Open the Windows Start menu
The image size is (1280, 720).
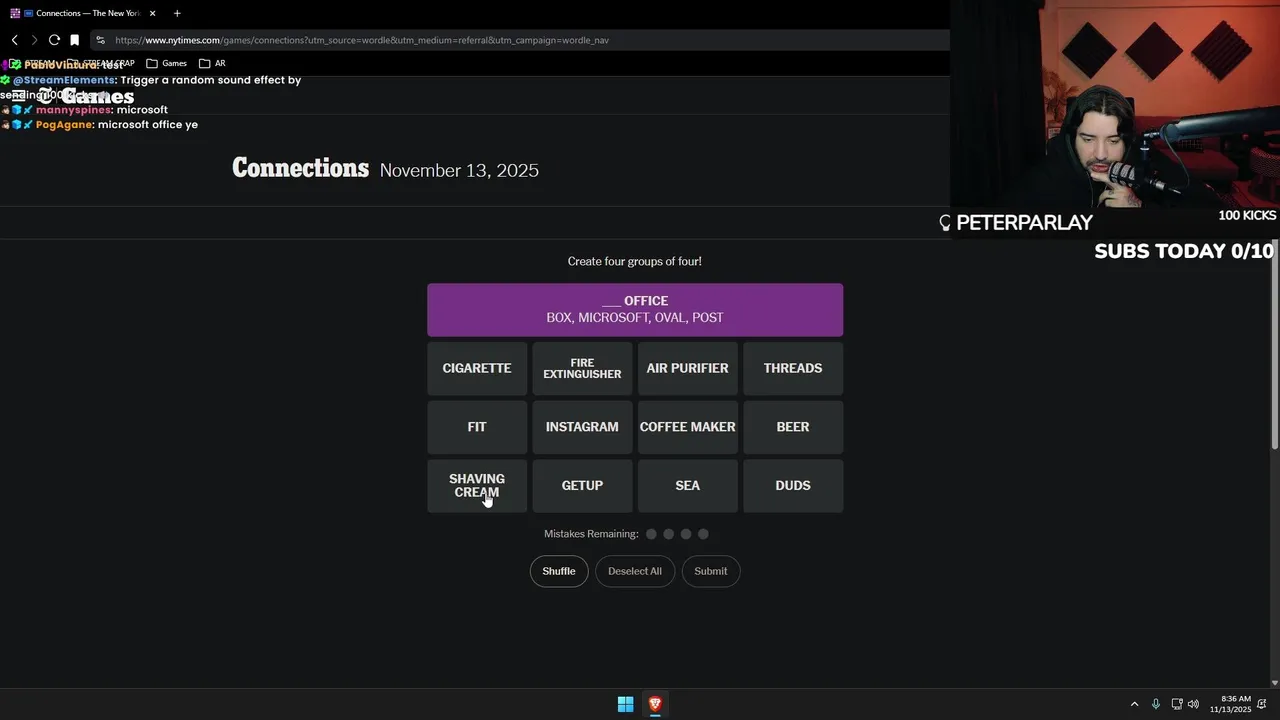click(625, 704)
